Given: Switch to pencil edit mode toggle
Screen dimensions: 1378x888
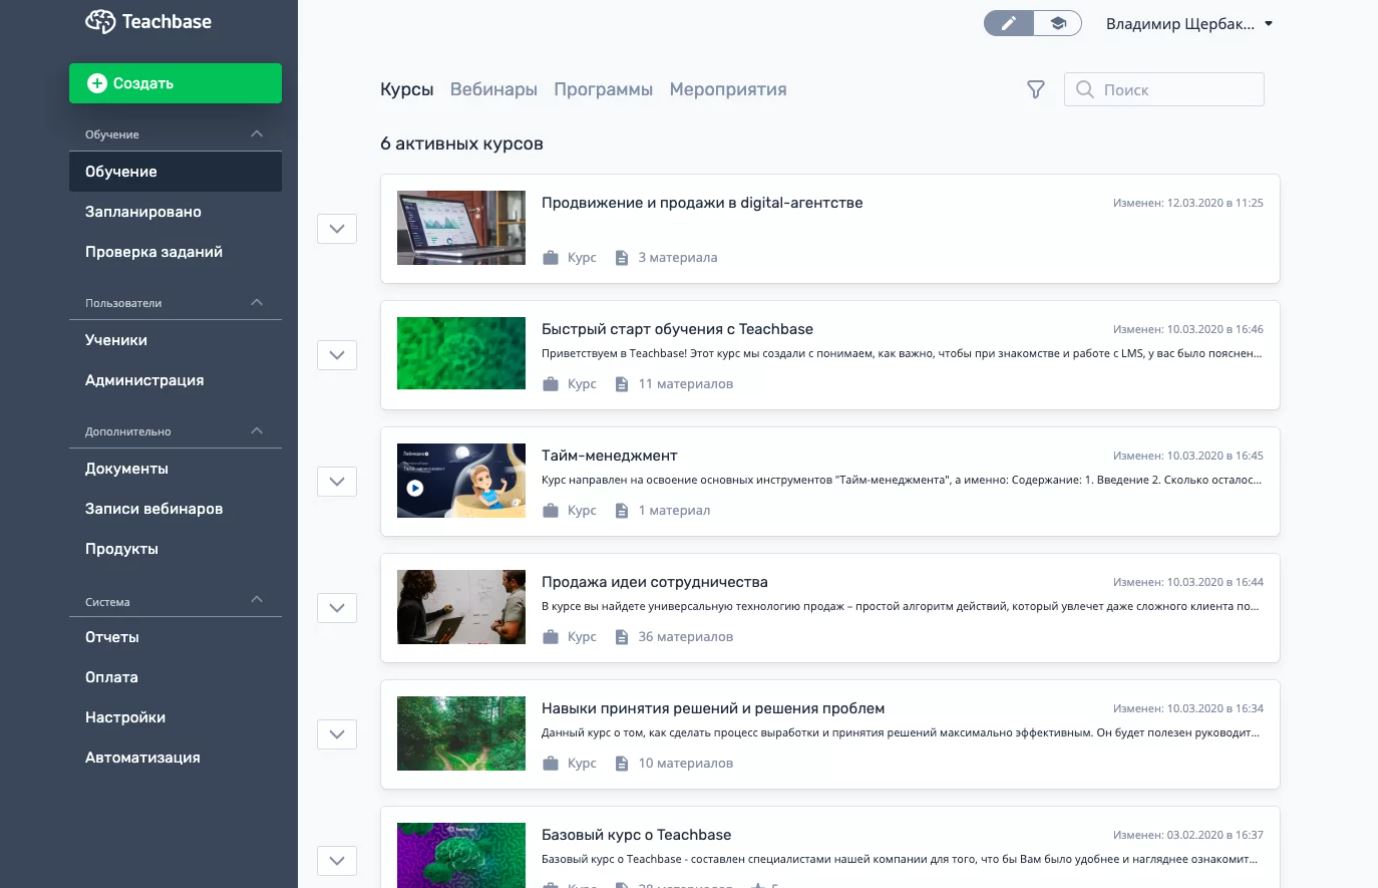Looking at the screenshot, I should coord(1009,23).
